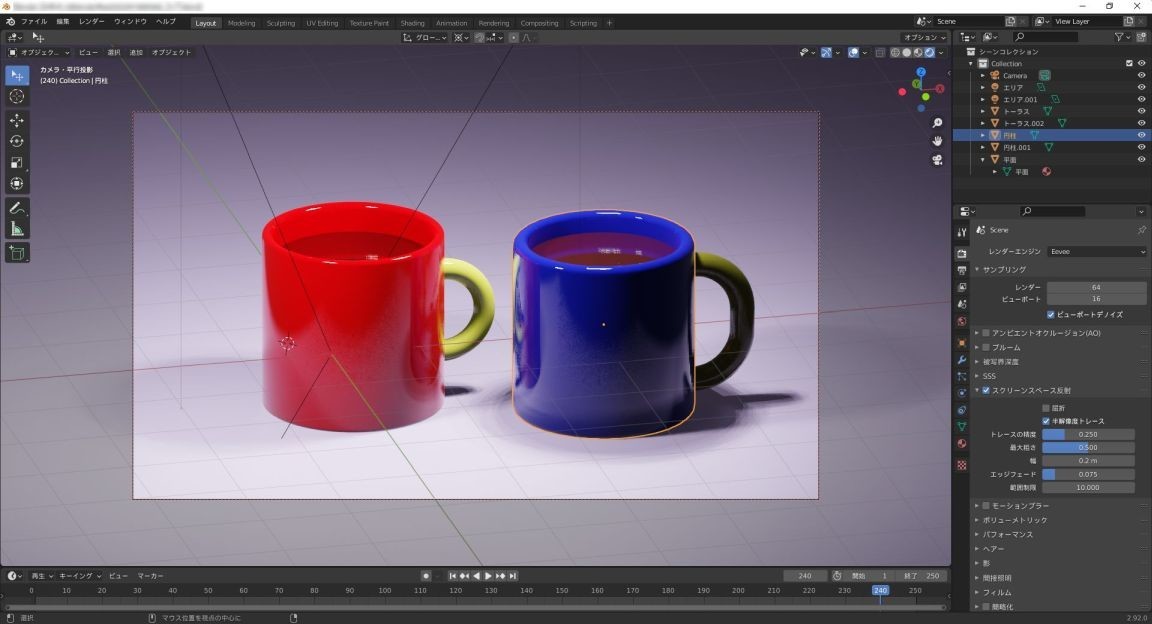Expand the 円柱.001 item in outliner
This screenshot has width=1152, height=624.
[983, 147]
